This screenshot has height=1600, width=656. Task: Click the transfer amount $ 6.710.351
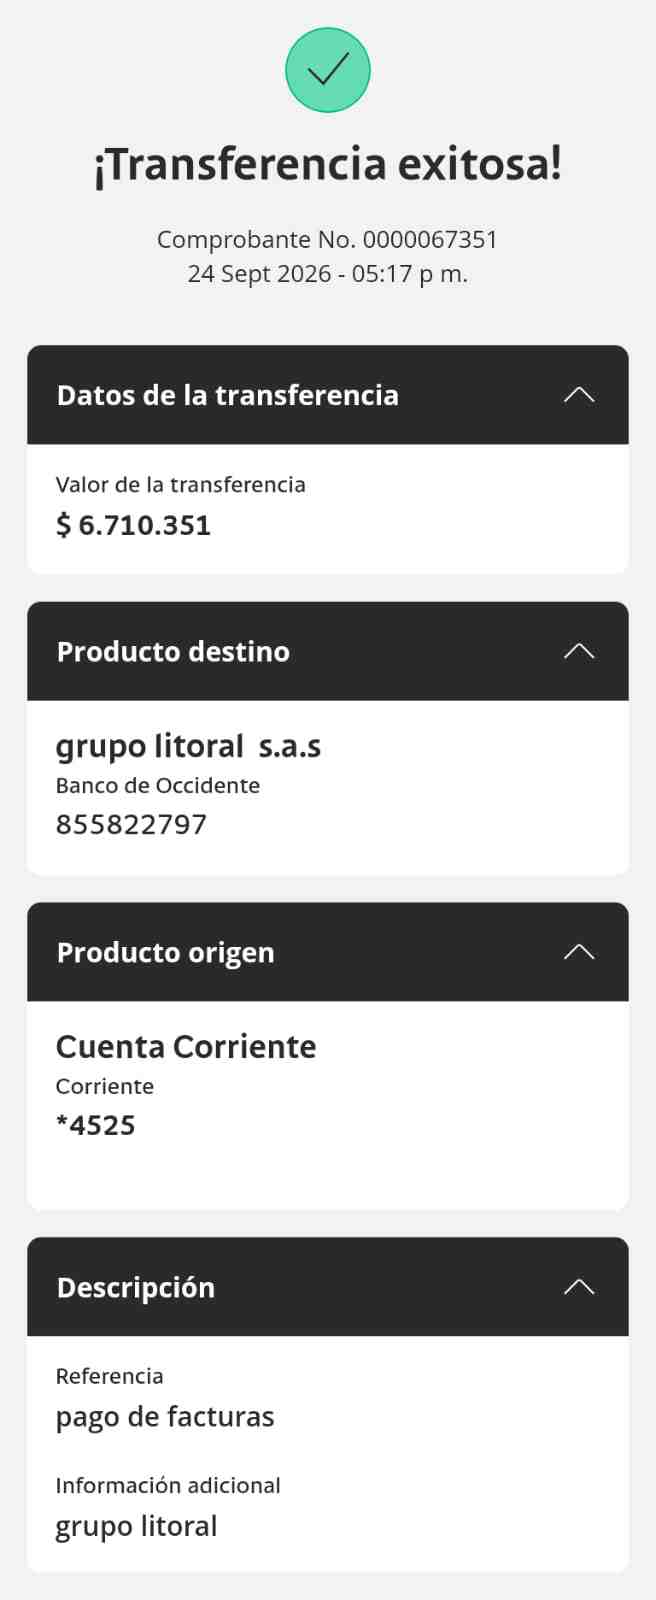(133, 525)
